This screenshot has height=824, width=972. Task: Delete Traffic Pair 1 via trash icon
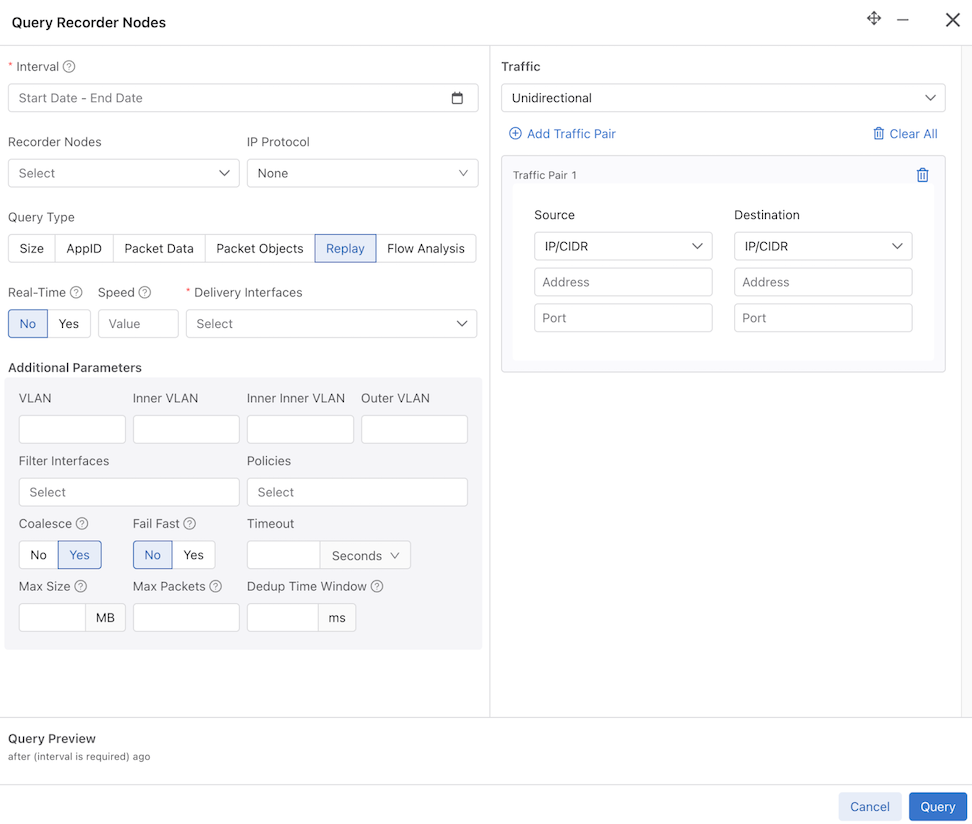pos(922,175)
